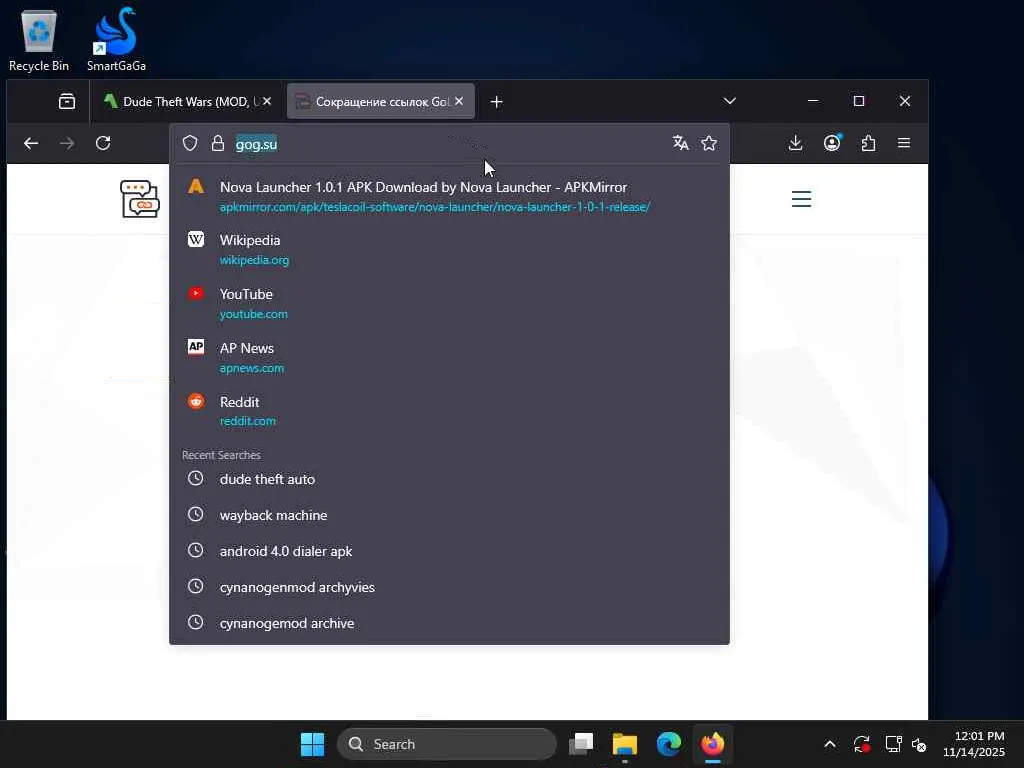Open the tracking protection shield icon
Screen dimensions: 1024x768
(x=189, y=143)
